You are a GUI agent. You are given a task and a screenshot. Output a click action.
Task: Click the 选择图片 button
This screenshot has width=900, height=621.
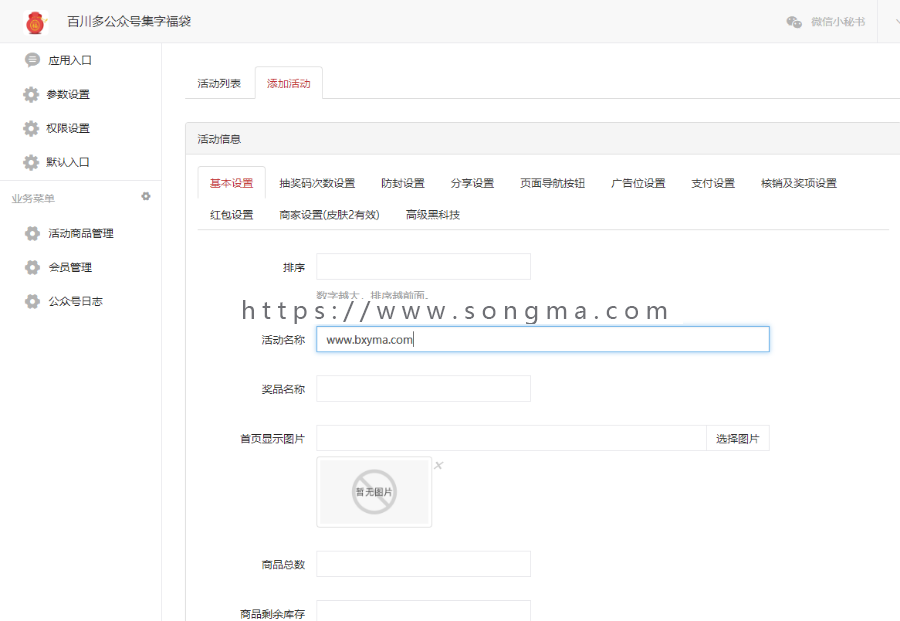click(x=738, y=438)
